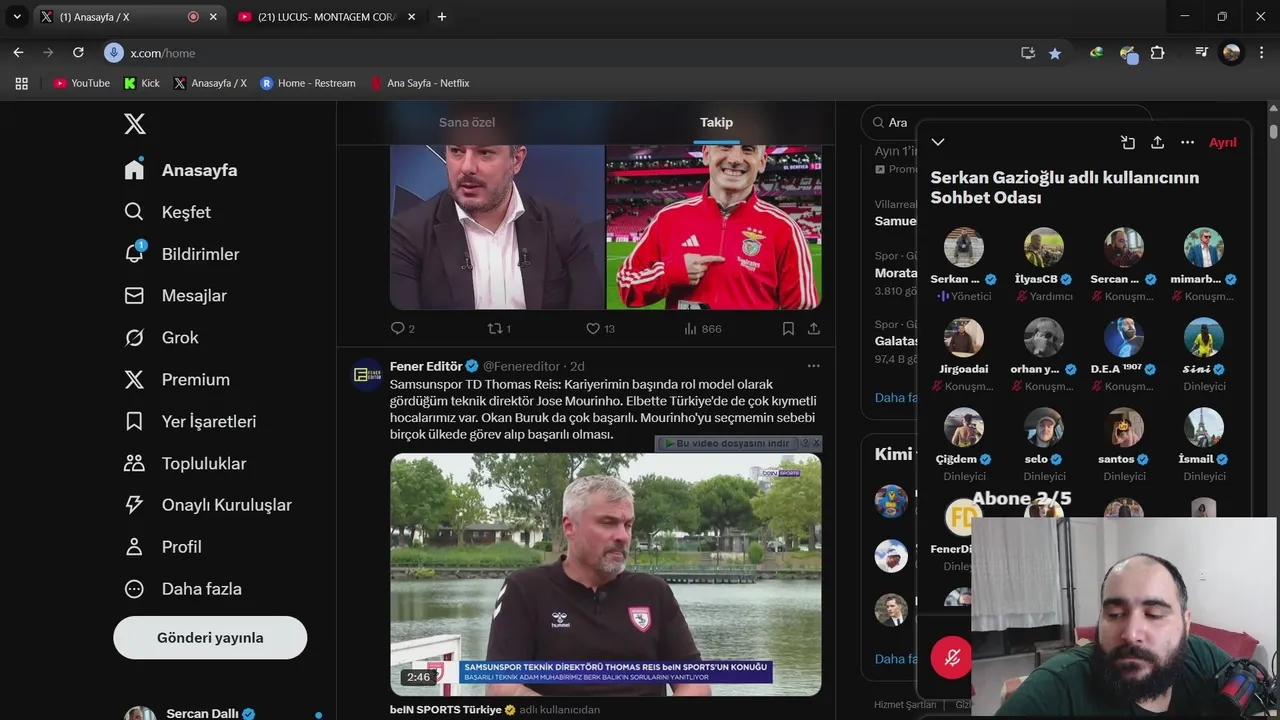Open Anasayfa home in sidebar

(x=181, y=170)
